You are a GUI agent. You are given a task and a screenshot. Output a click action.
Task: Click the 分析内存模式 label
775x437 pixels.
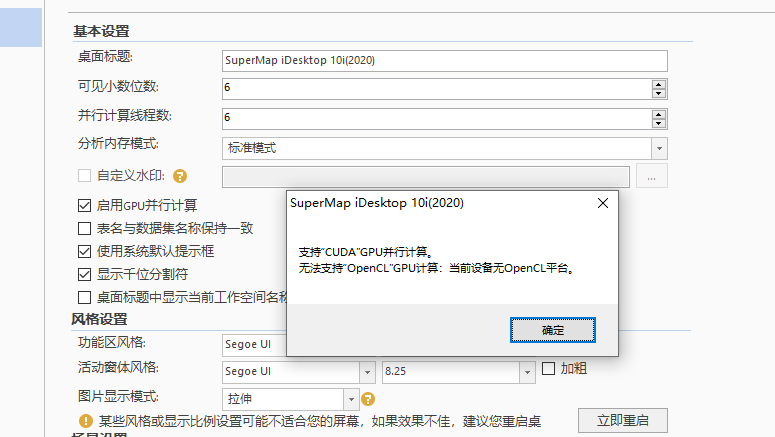(x=118, y=144)
